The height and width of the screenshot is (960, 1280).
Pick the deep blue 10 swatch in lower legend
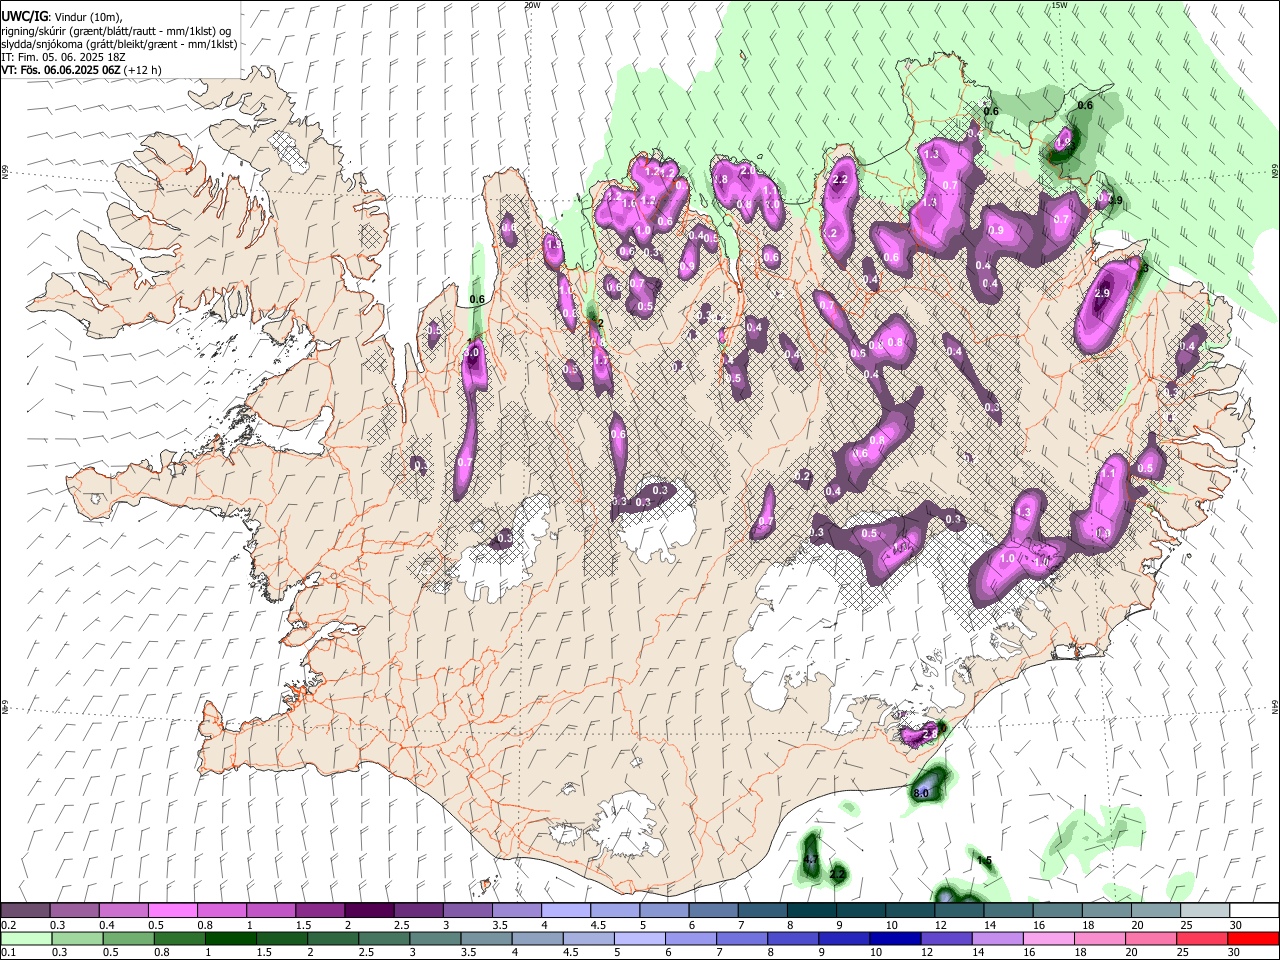[x=894, y=938]
